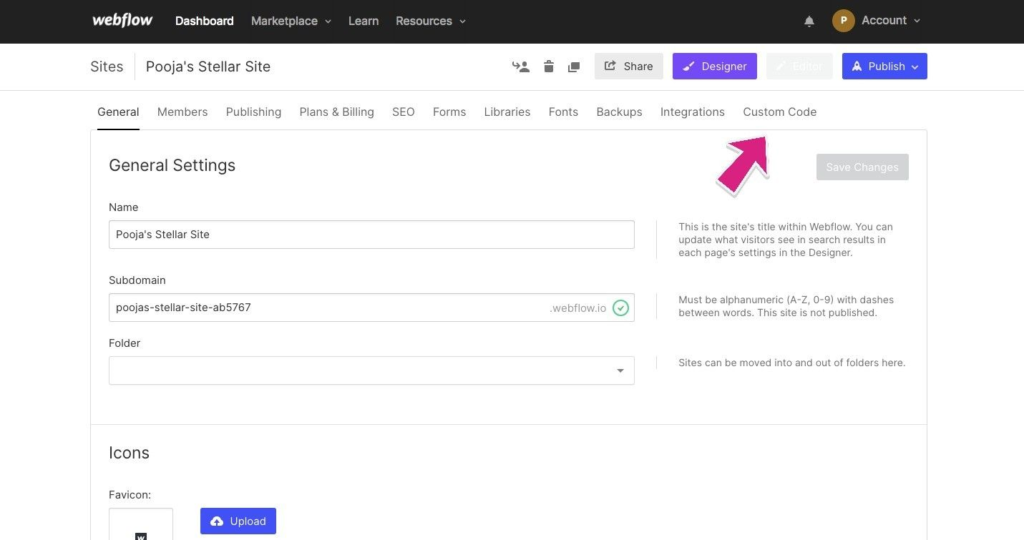Click the 'Must be alphanumeric' help text
Screen dimensions: 1024x540
pos(786,306)
